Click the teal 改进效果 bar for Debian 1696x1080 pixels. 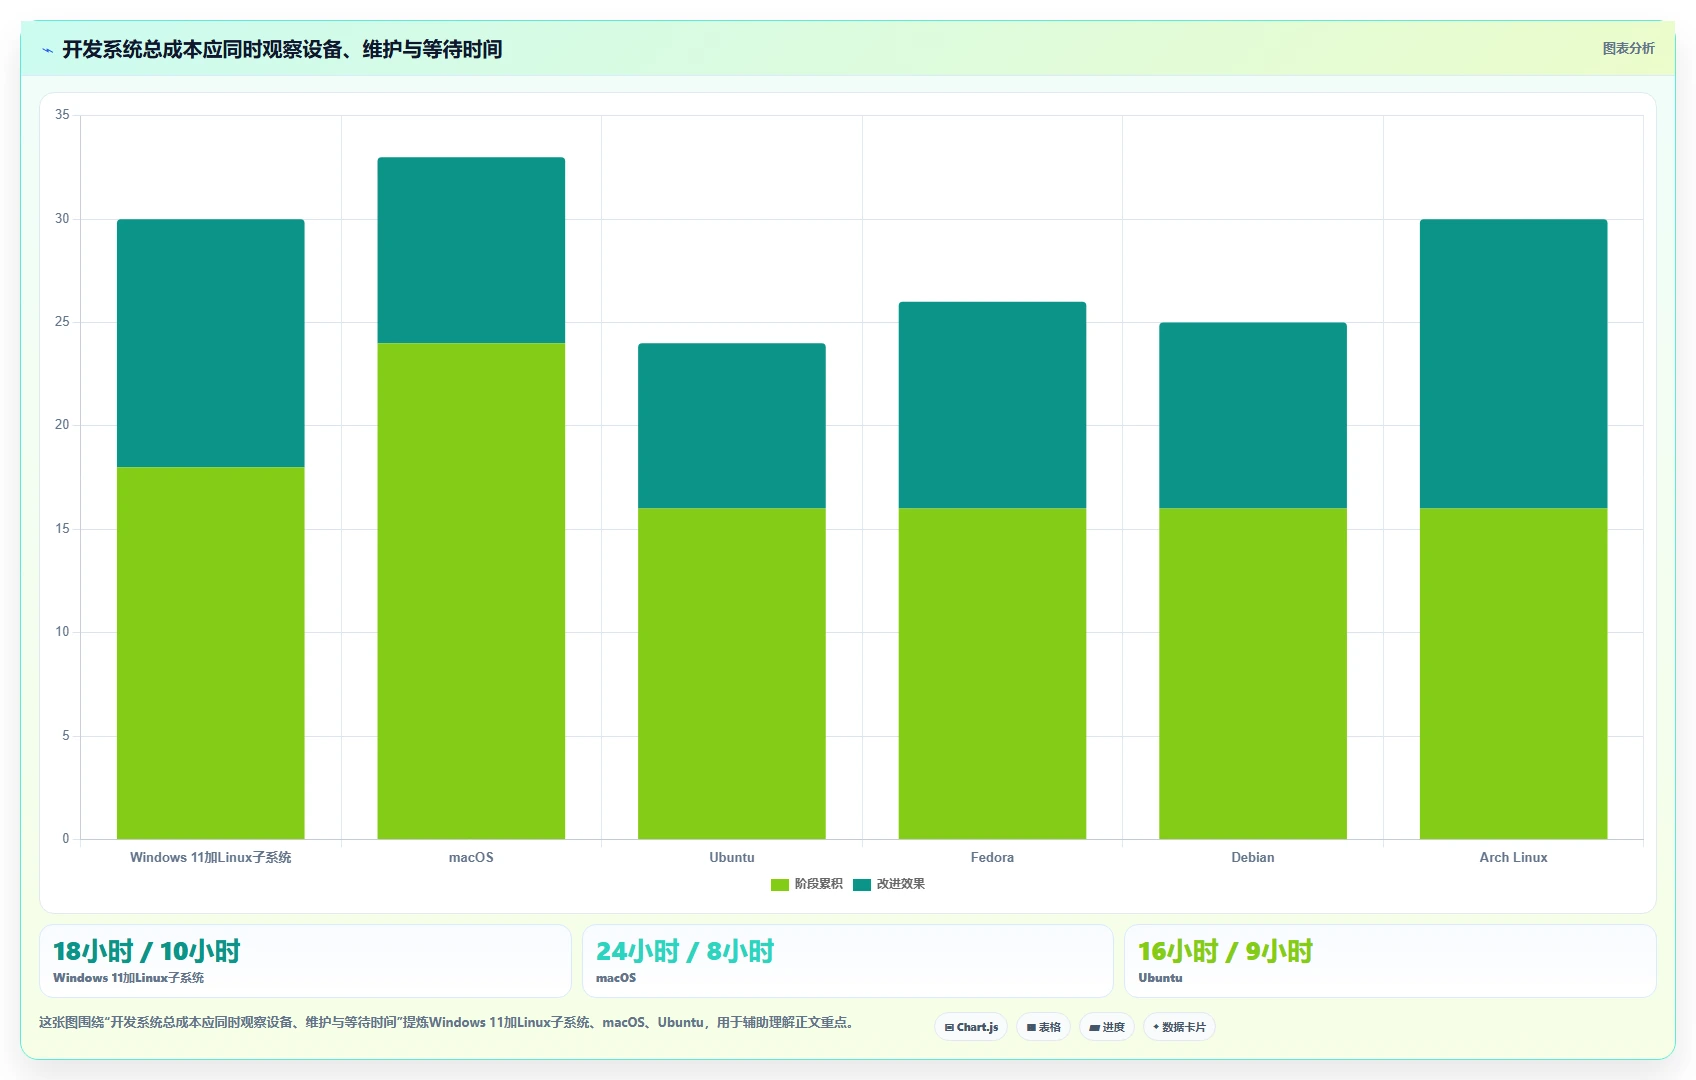point(1253,415)
